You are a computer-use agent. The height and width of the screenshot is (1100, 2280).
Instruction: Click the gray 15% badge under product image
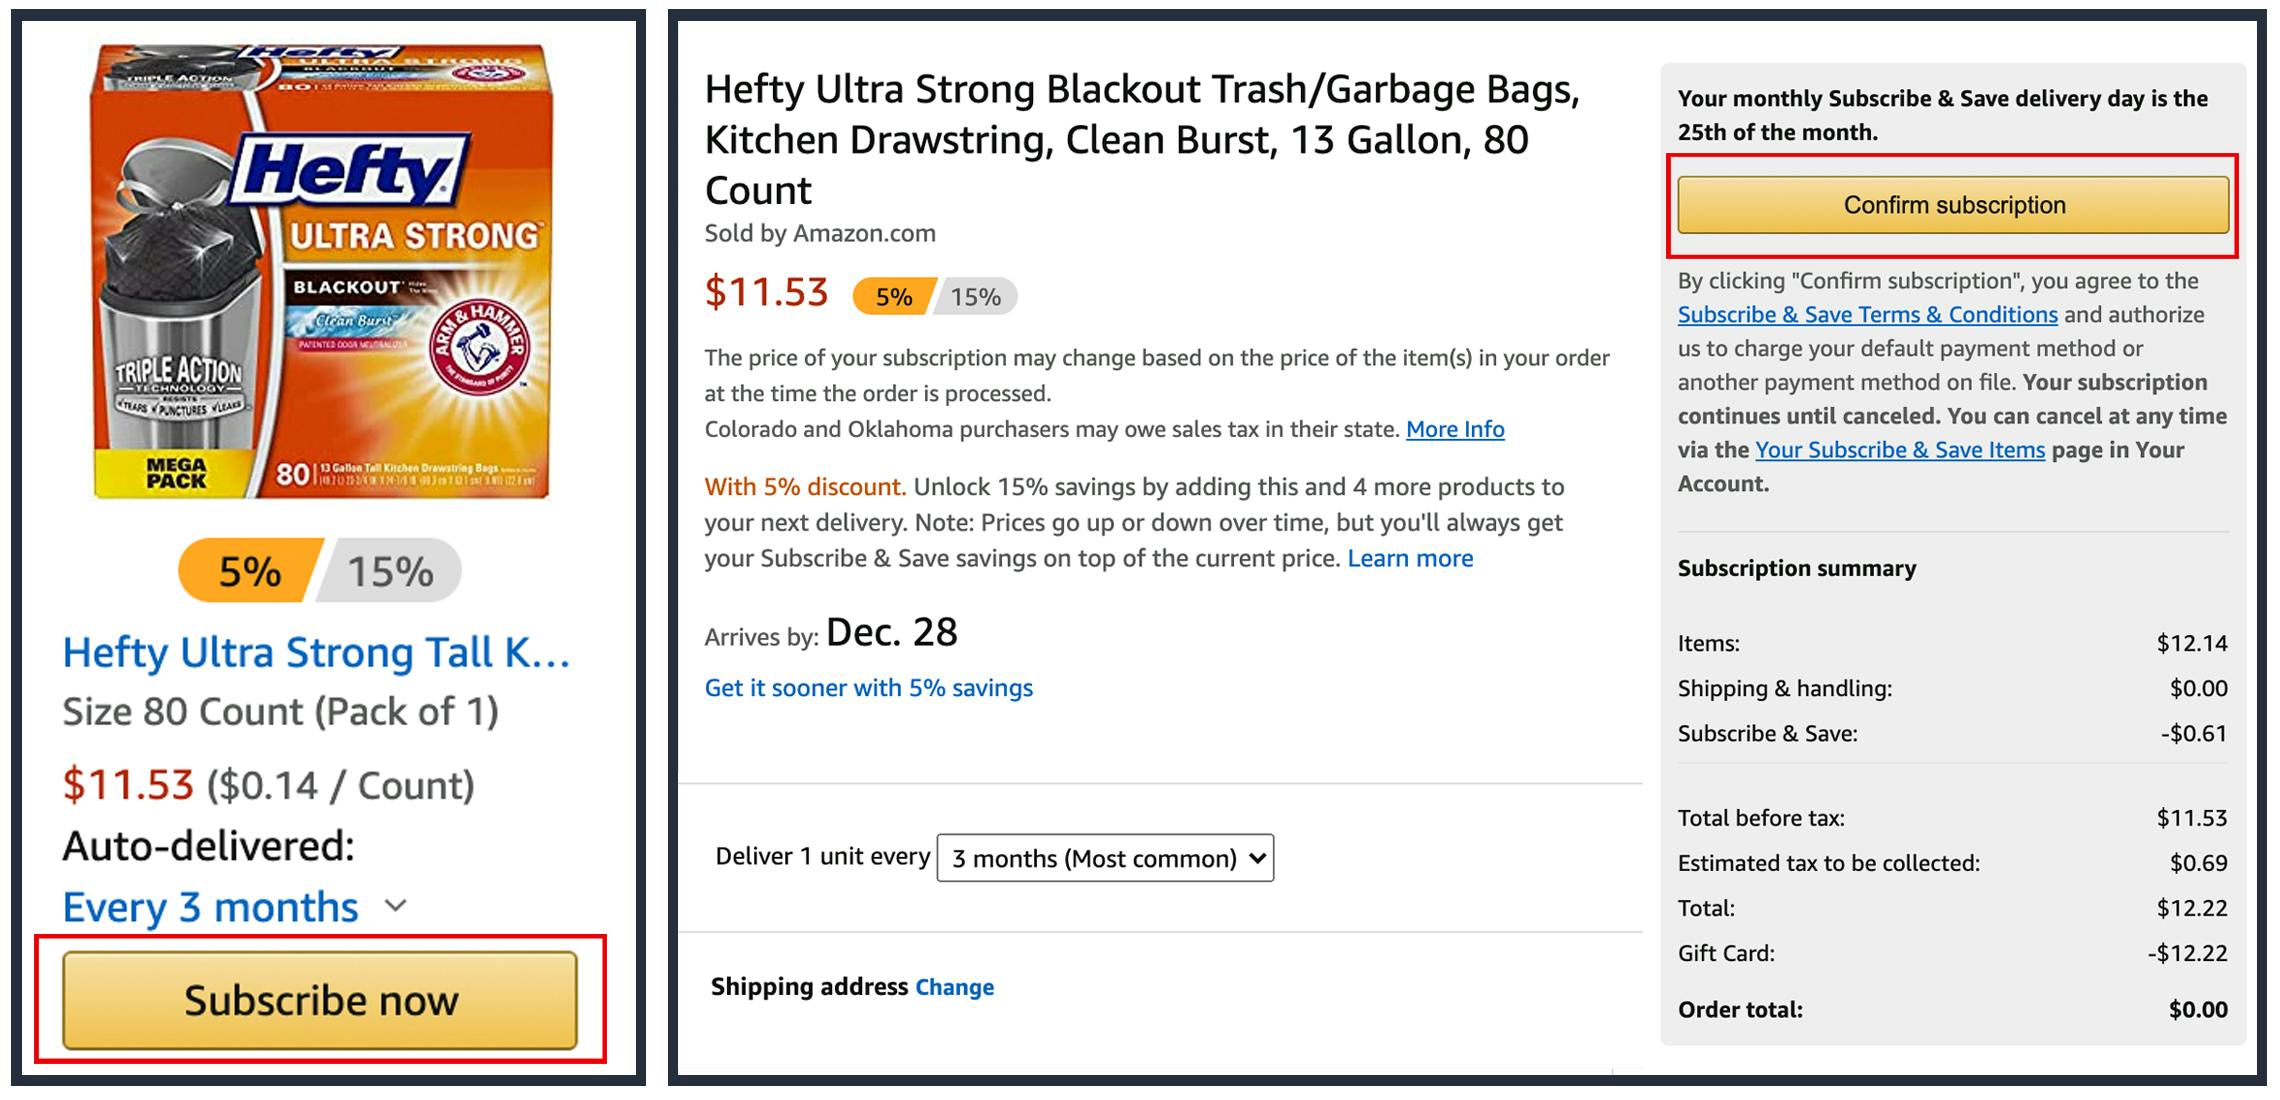tap(391, 572)
